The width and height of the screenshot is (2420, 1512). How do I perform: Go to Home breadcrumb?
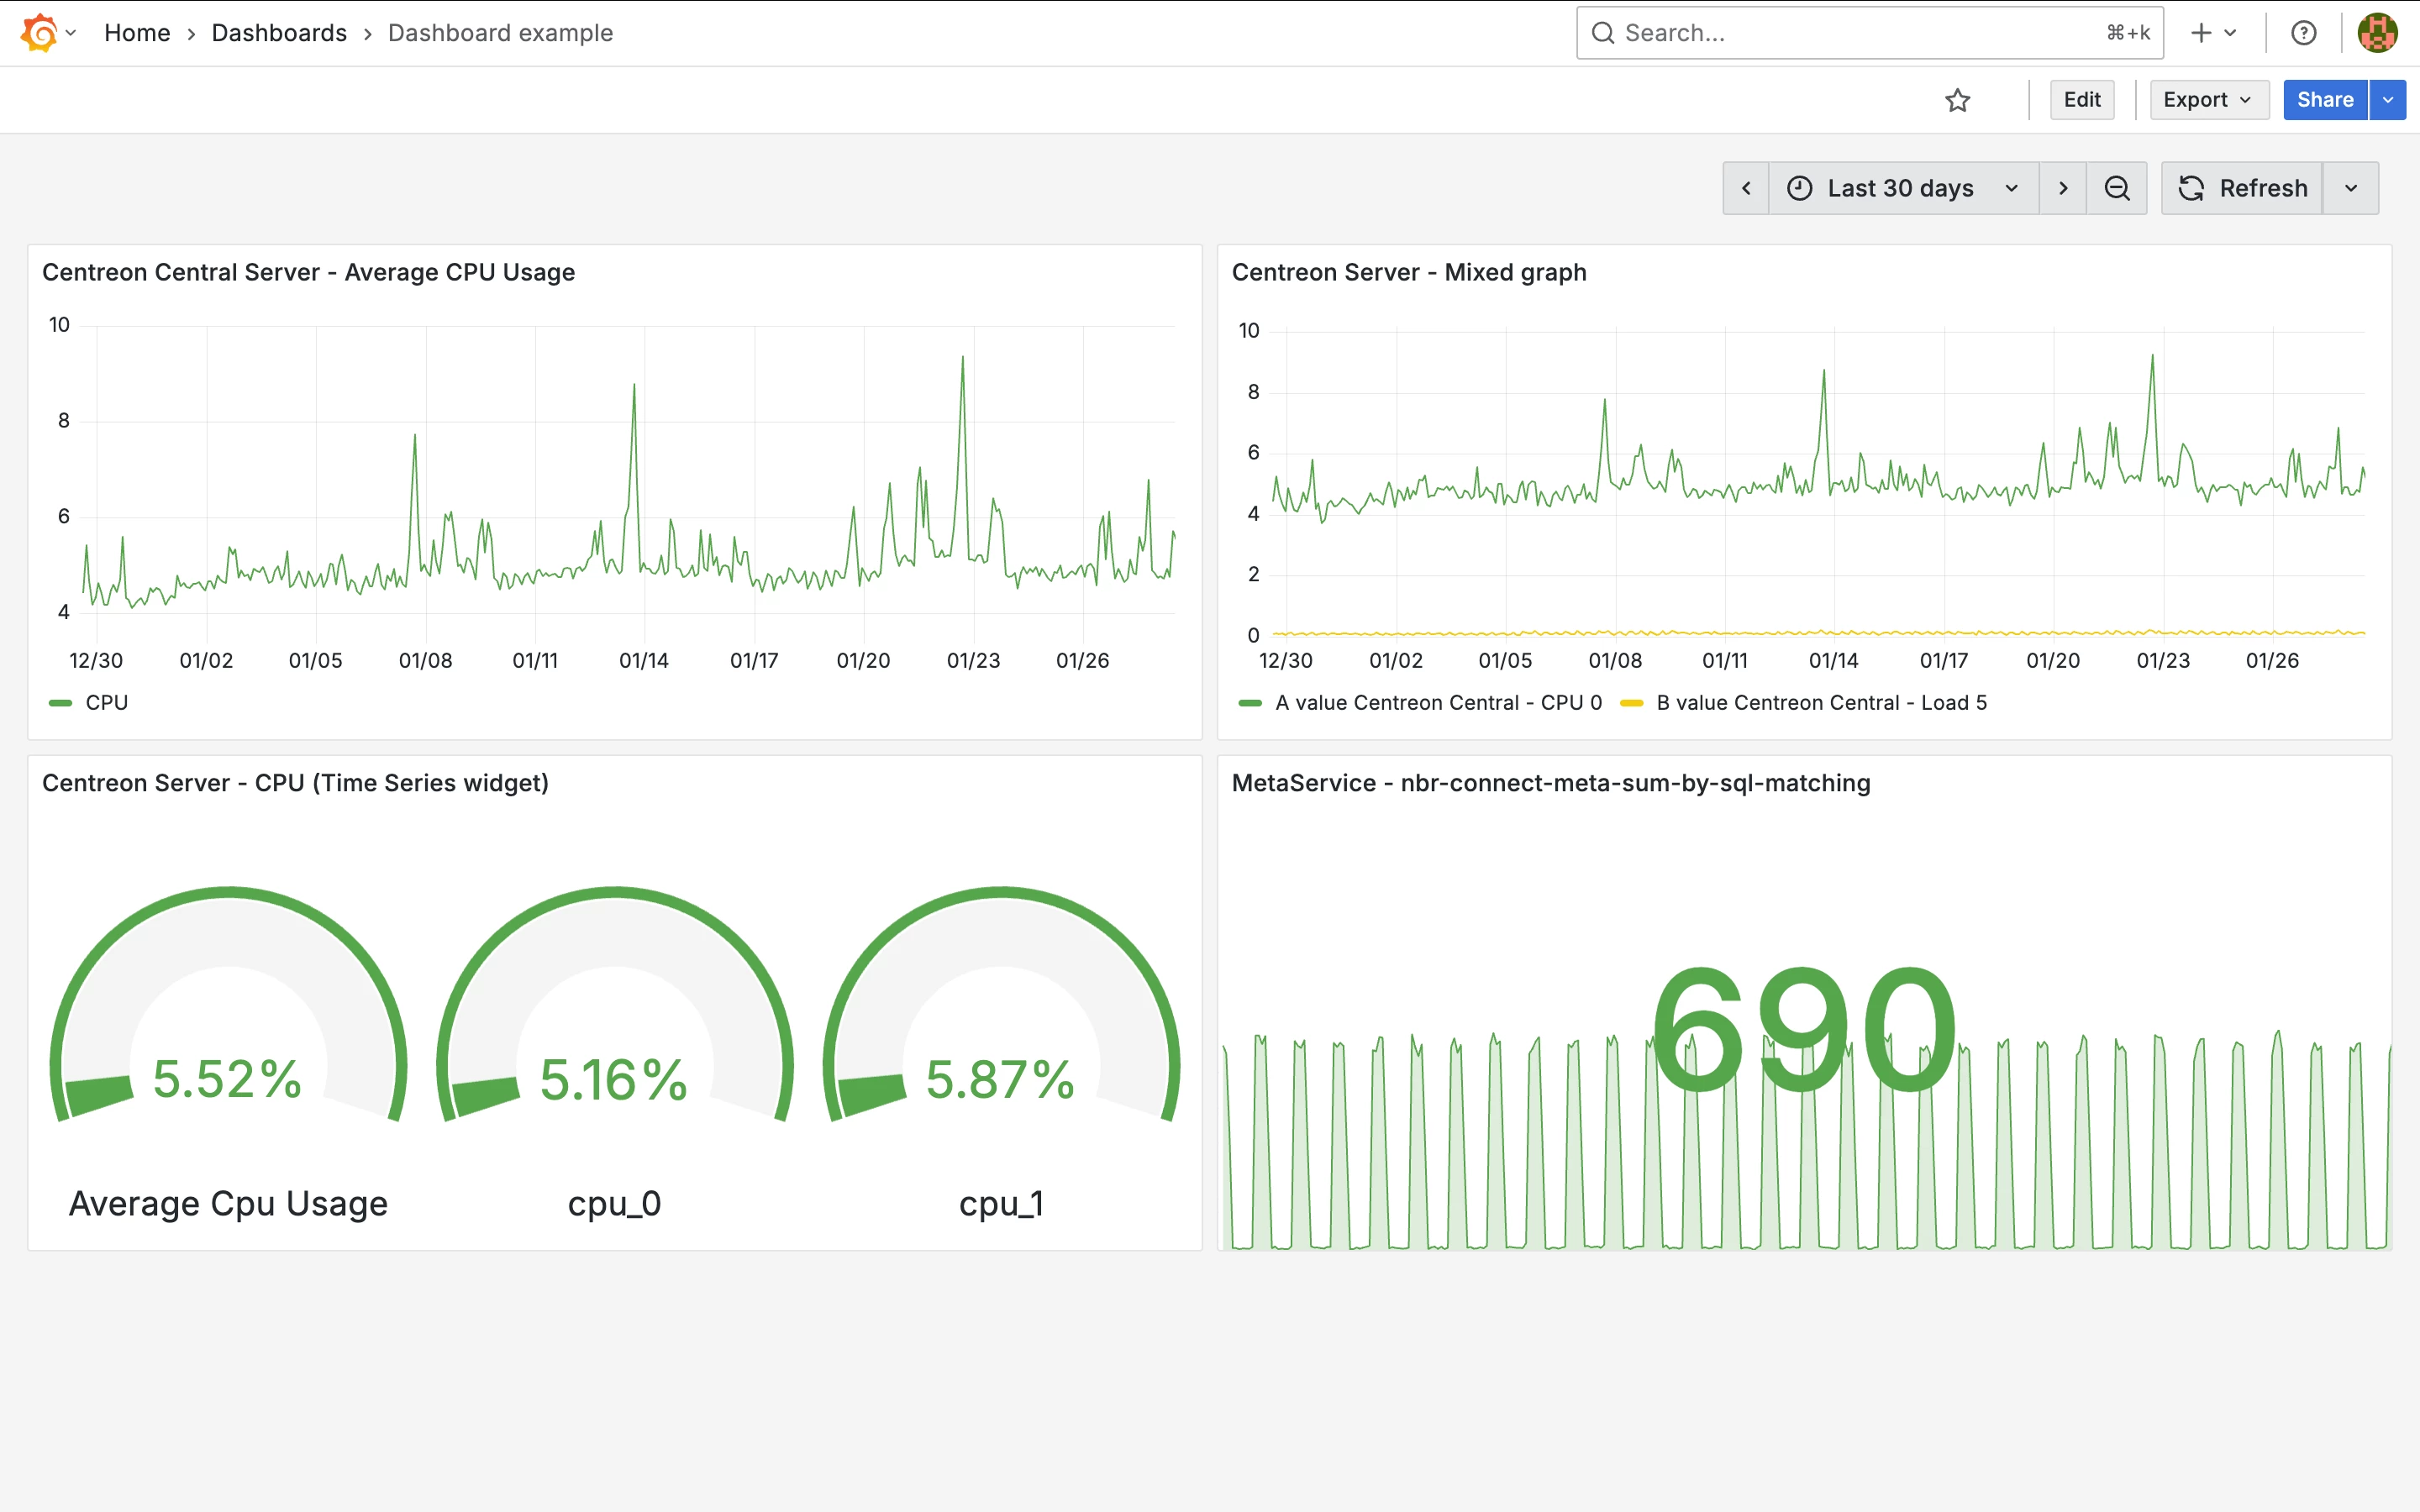point(137,33)
